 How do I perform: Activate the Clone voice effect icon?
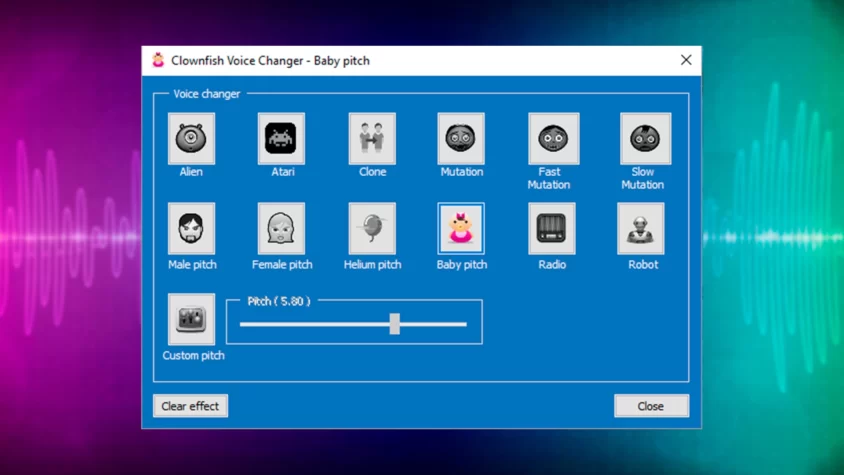point(372,138)
